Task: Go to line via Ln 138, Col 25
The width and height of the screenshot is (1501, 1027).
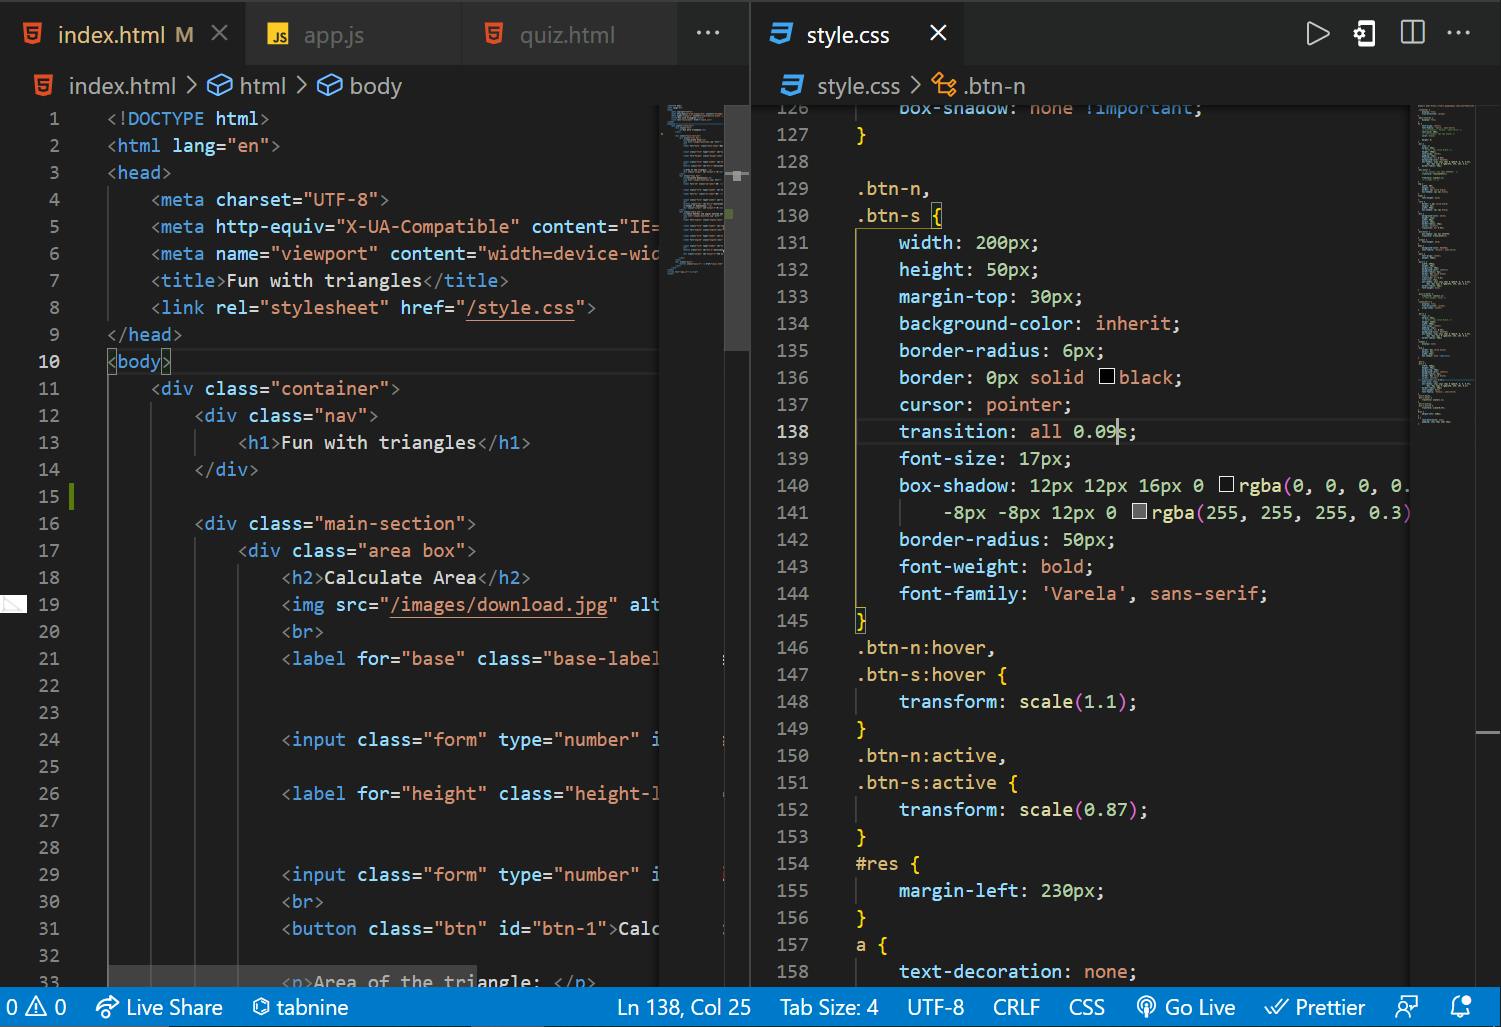Action: tap(683, 1007)
